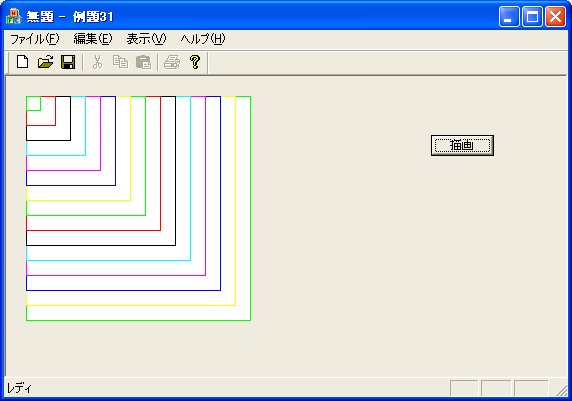
Task: Save using the floppy disk icon
Action: click(68, 62)
